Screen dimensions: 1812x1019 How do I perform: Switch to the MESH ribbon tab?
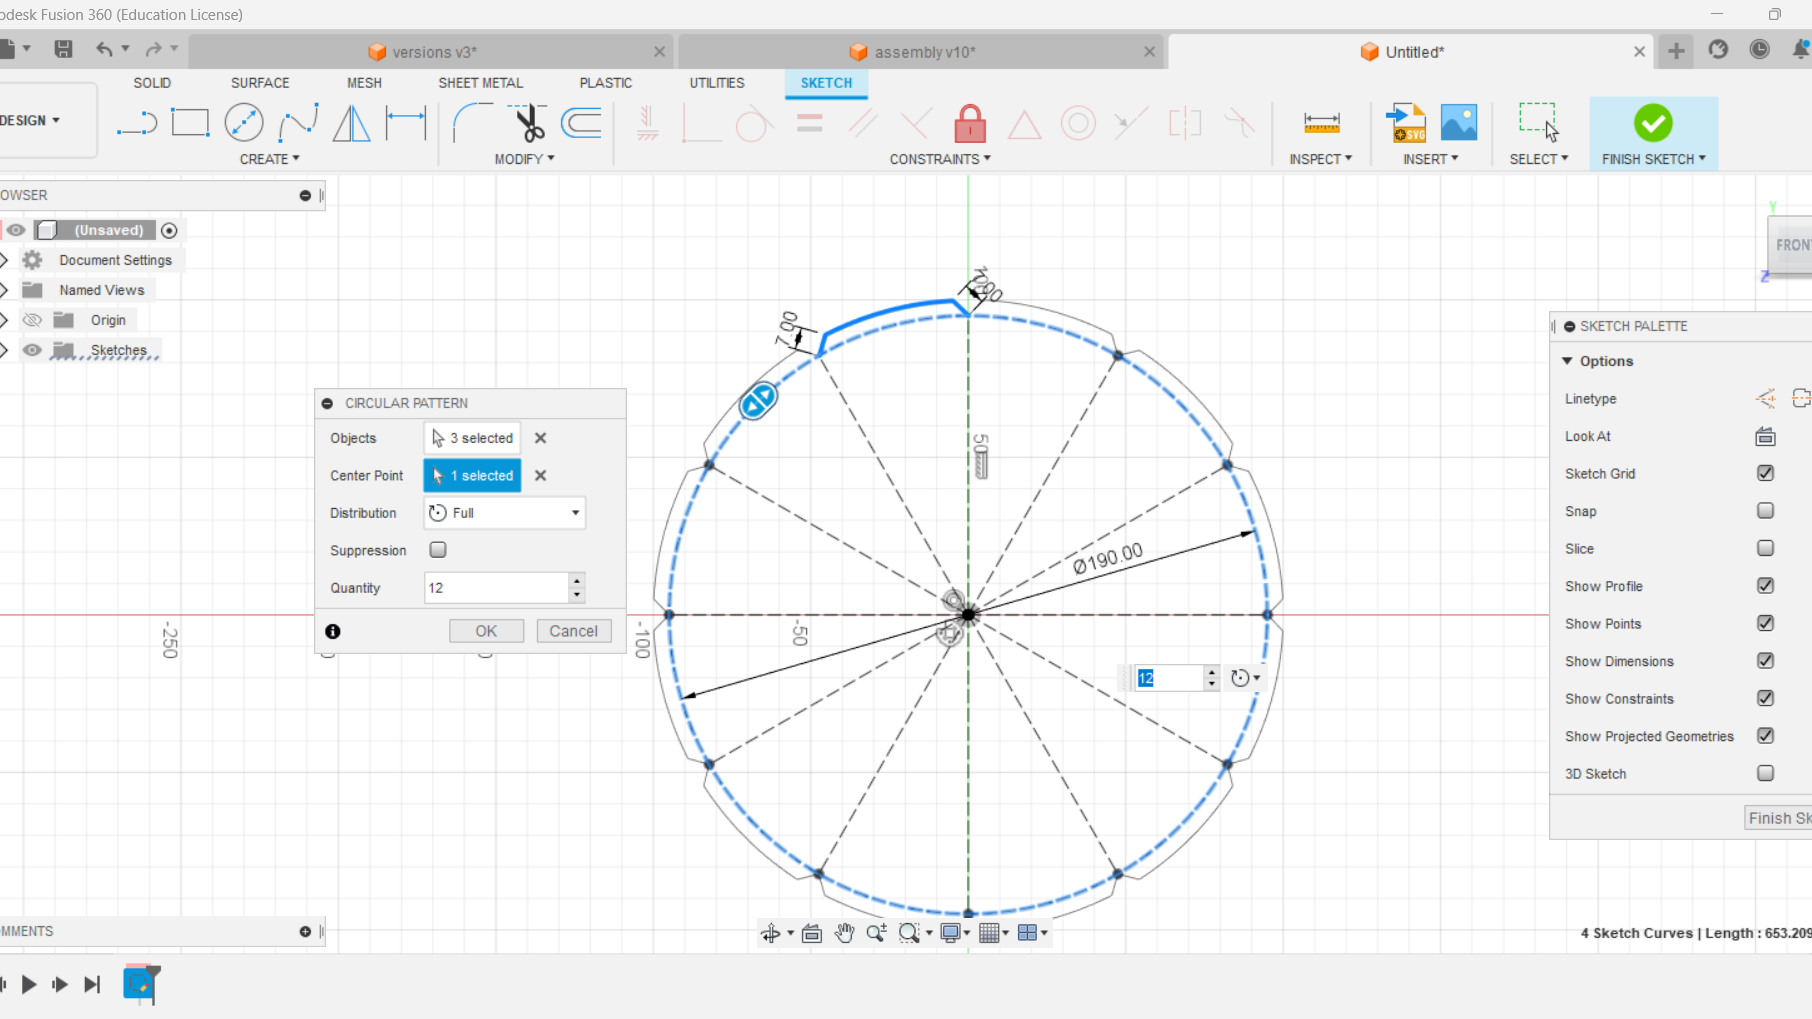tap(364, 83)
